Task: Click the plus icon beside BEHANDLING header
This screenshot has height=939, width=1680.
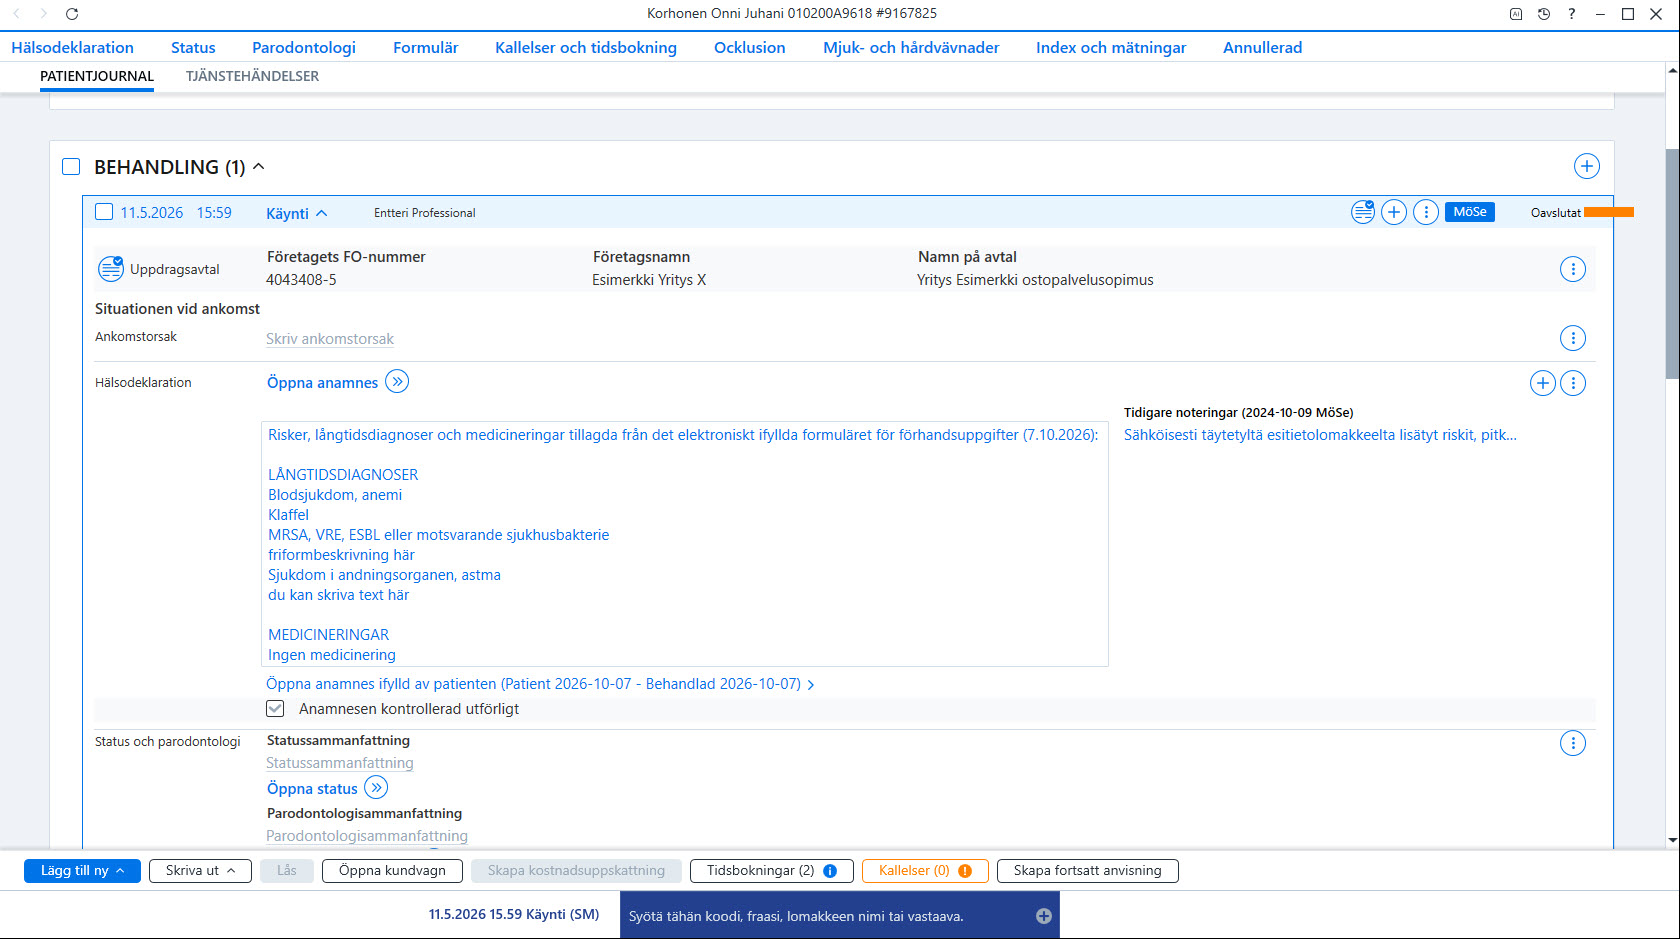Action: coord(1586,166)
